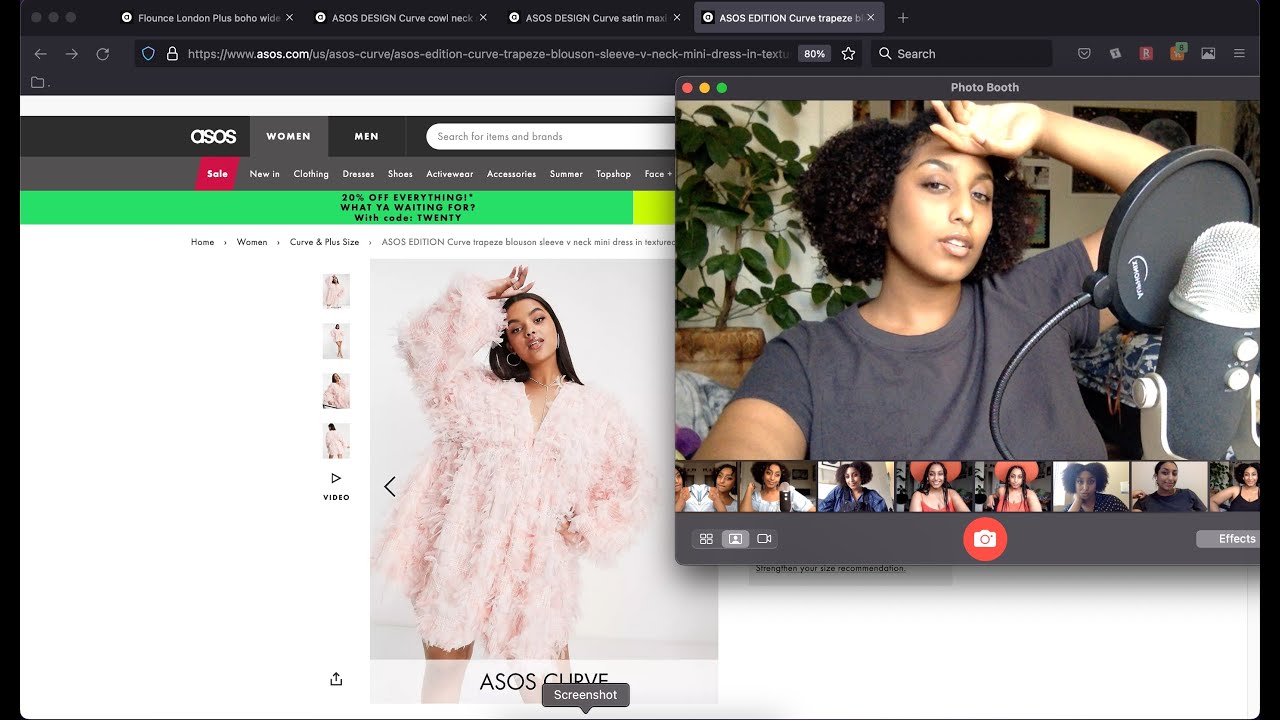
Task: Open a new browser tab
Action: 903,18
